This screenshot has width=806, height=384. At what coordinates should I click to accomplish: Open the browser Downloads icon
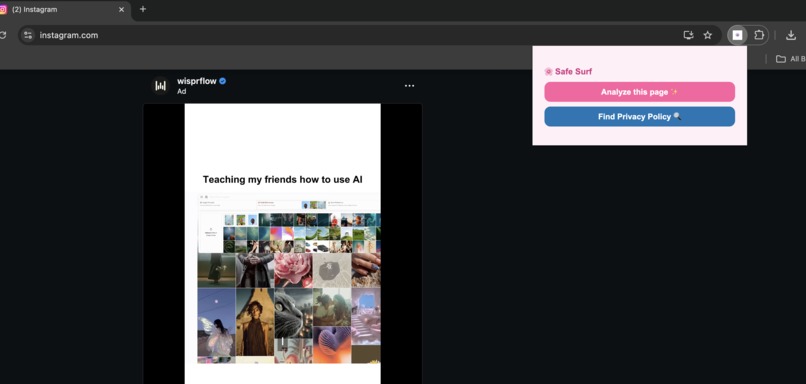791,35
